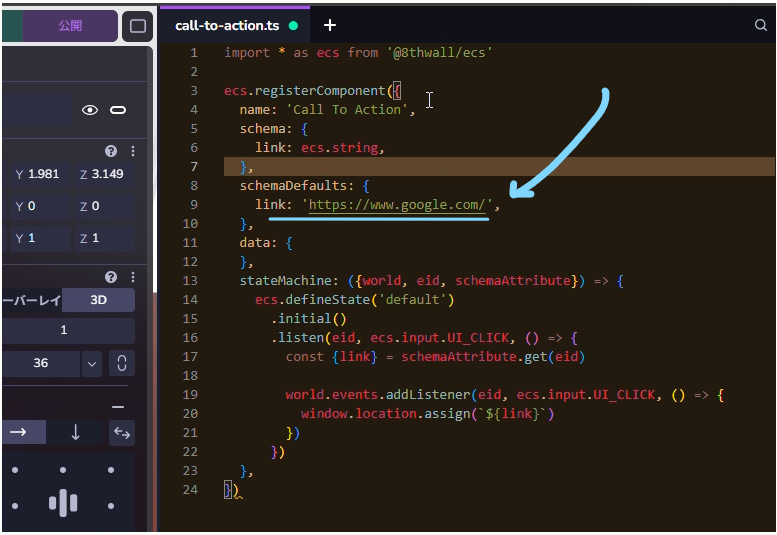Choose top-center alignment dot

63,470
